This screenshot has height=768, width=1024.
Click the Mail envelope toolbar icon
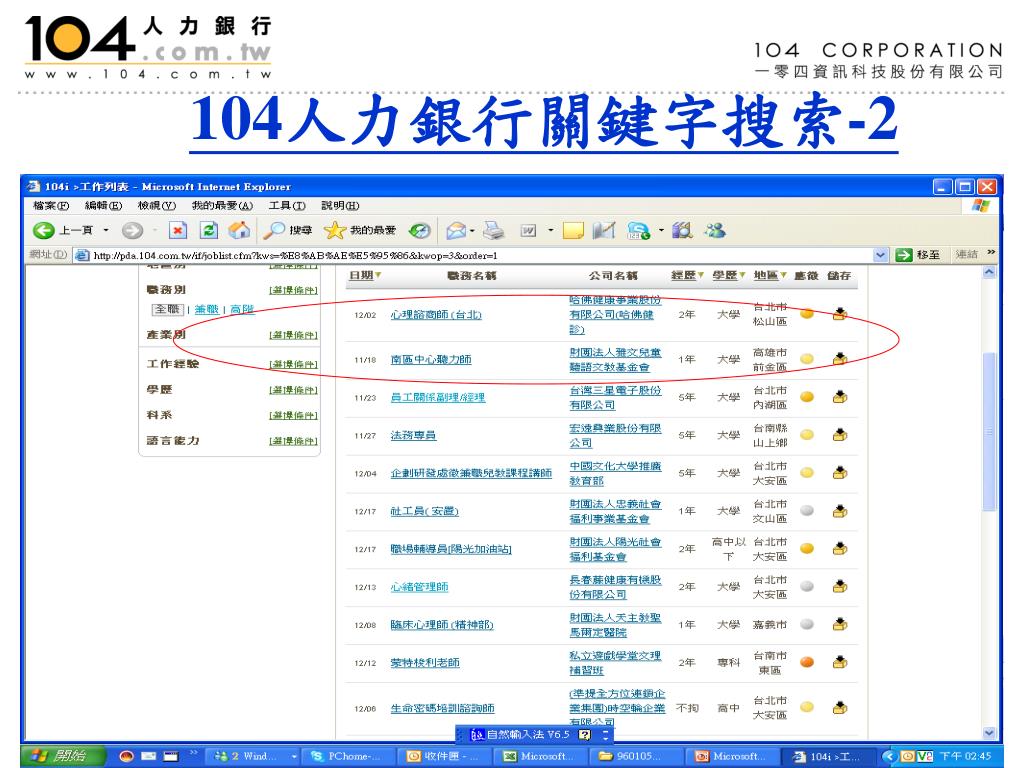[456, 230]
